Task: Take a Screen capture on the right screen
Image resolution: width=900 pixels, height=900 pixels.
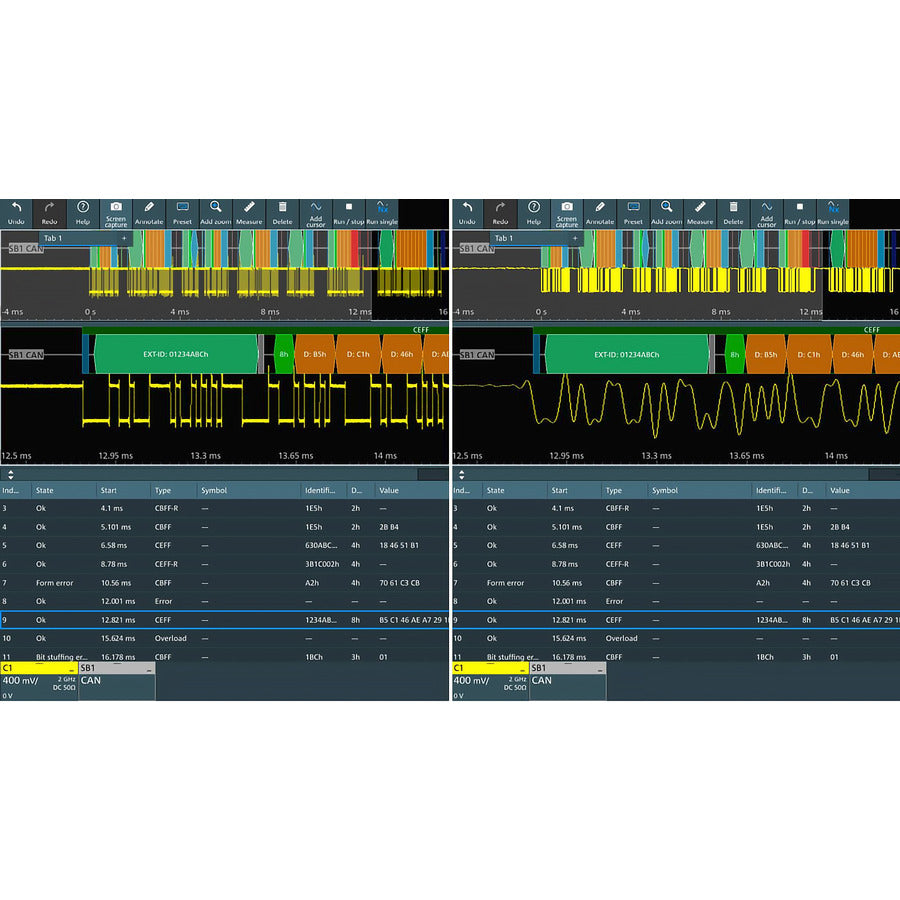Action: [x=567, y=214]
